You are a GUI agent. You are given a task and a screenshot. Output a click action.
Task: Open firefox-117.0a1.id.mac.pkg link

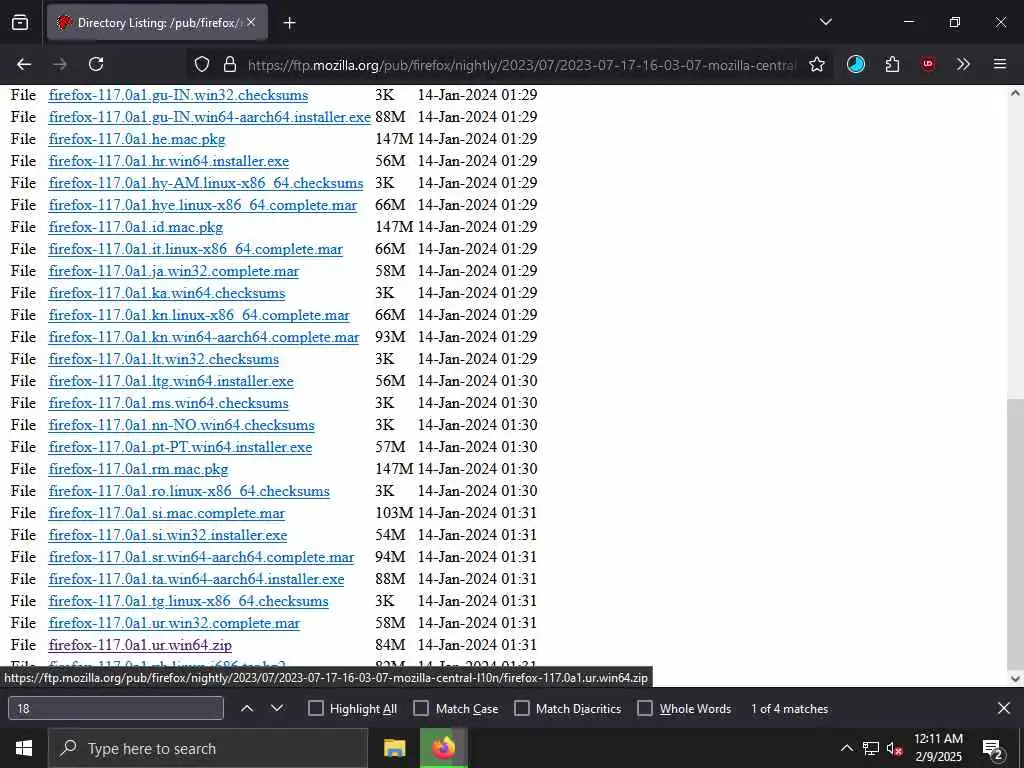[136, 227]
